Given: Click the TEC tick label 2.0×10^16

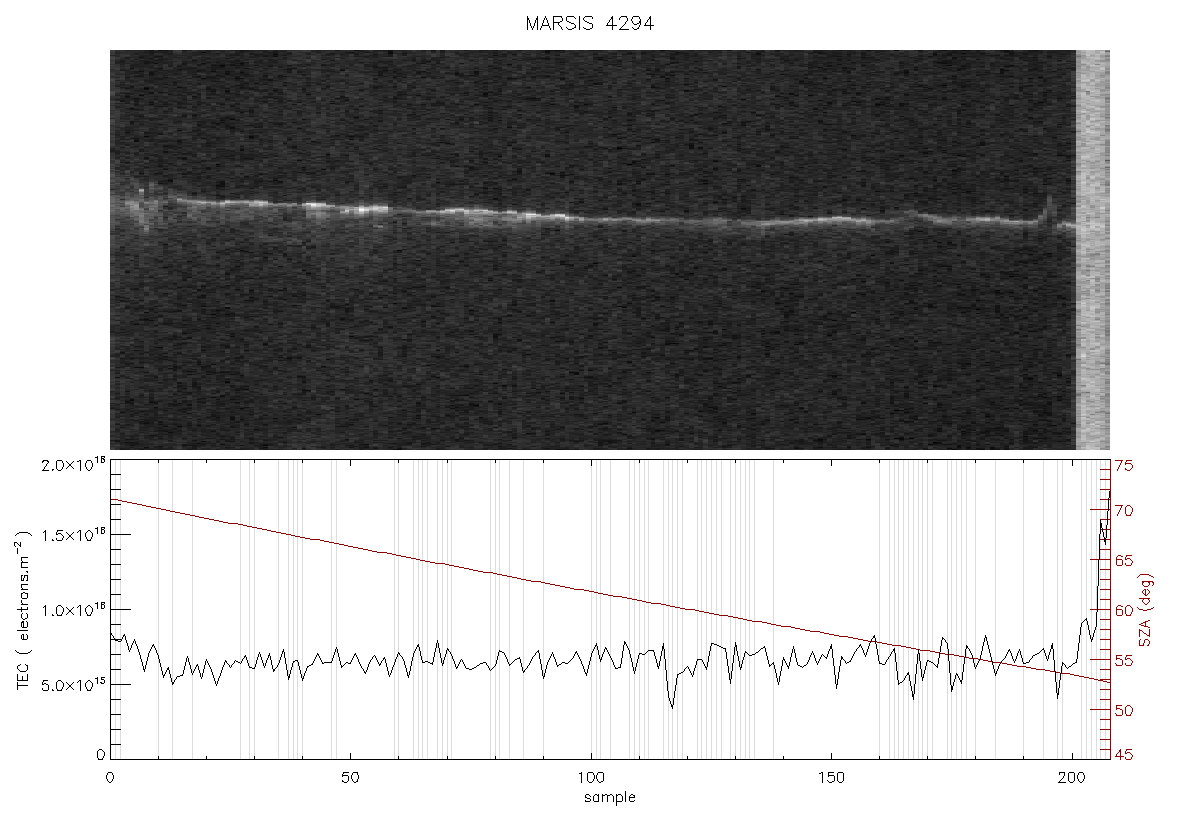Looking at the screenshot, I should pyautogui.click(x=73, y=464).
